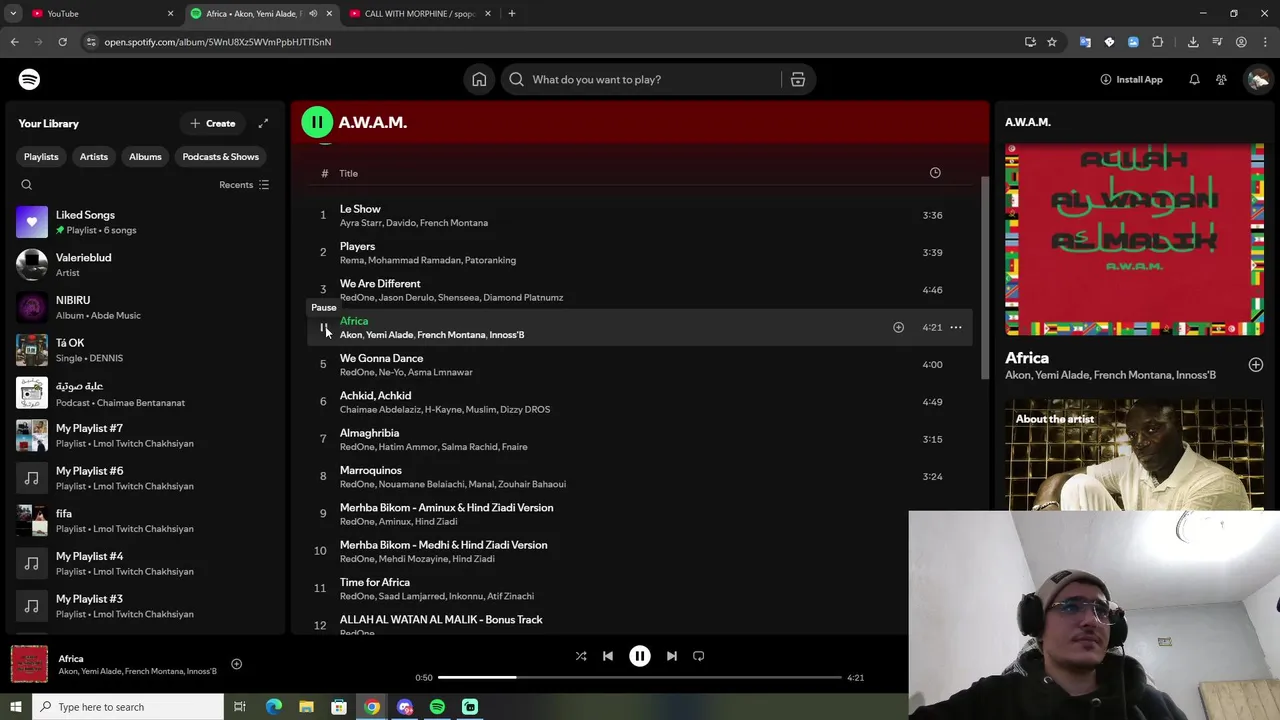The image size is (1280, 720).
Task: Expand Your Library to full view
Action: click(x=263, y=123)
